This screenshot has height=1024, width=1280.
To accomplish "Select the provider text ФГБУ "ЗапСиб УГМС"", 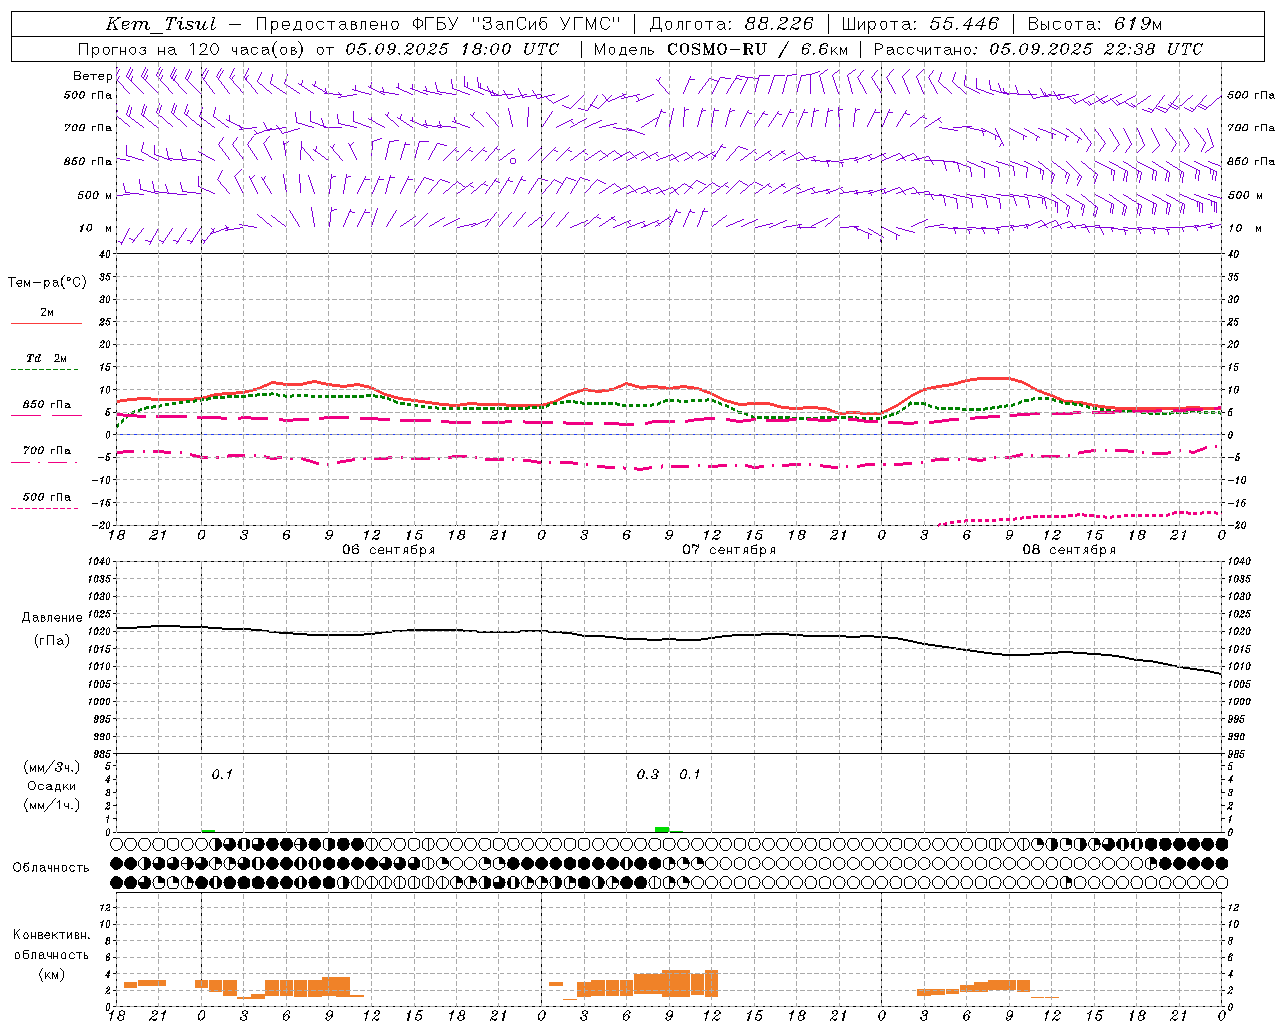I will click(x=515, y=24).
